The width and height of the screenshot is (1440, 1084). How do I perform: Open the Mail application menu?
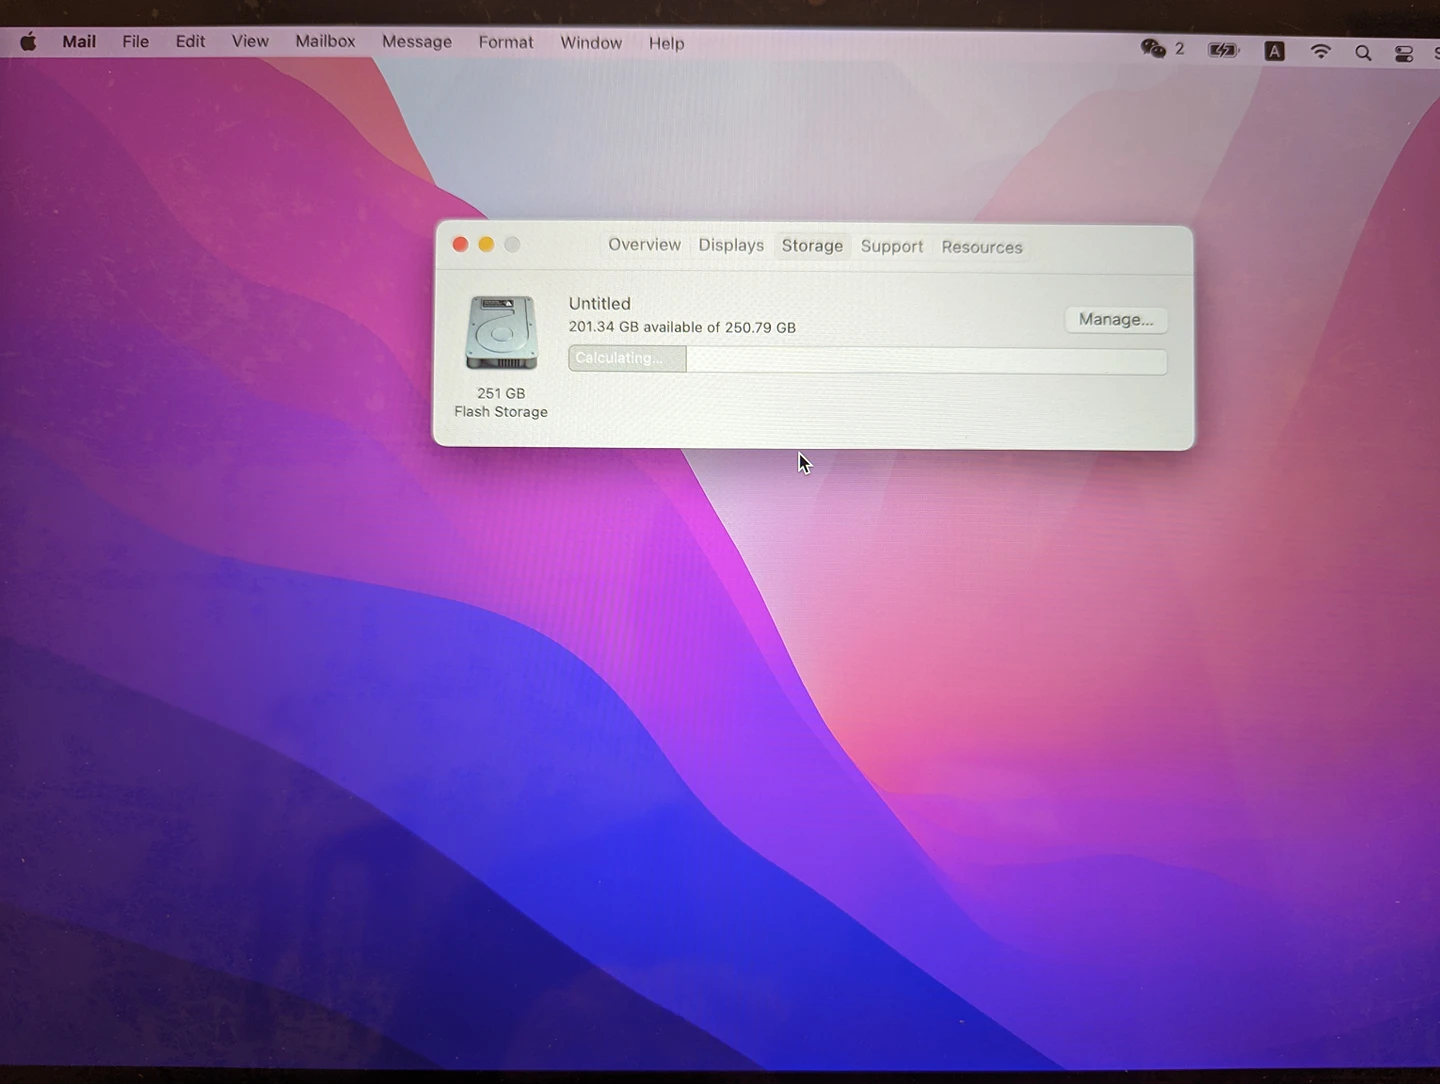(79, 42)
